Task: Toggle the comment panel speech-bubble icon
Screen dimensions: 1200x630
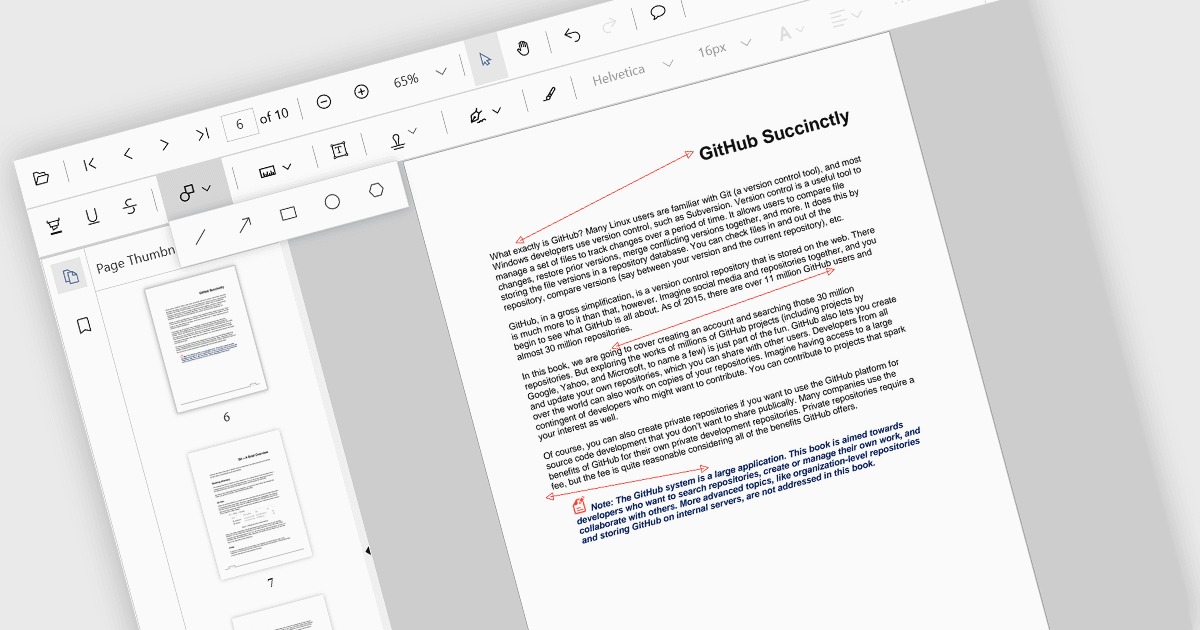Action: pos(658,12)
